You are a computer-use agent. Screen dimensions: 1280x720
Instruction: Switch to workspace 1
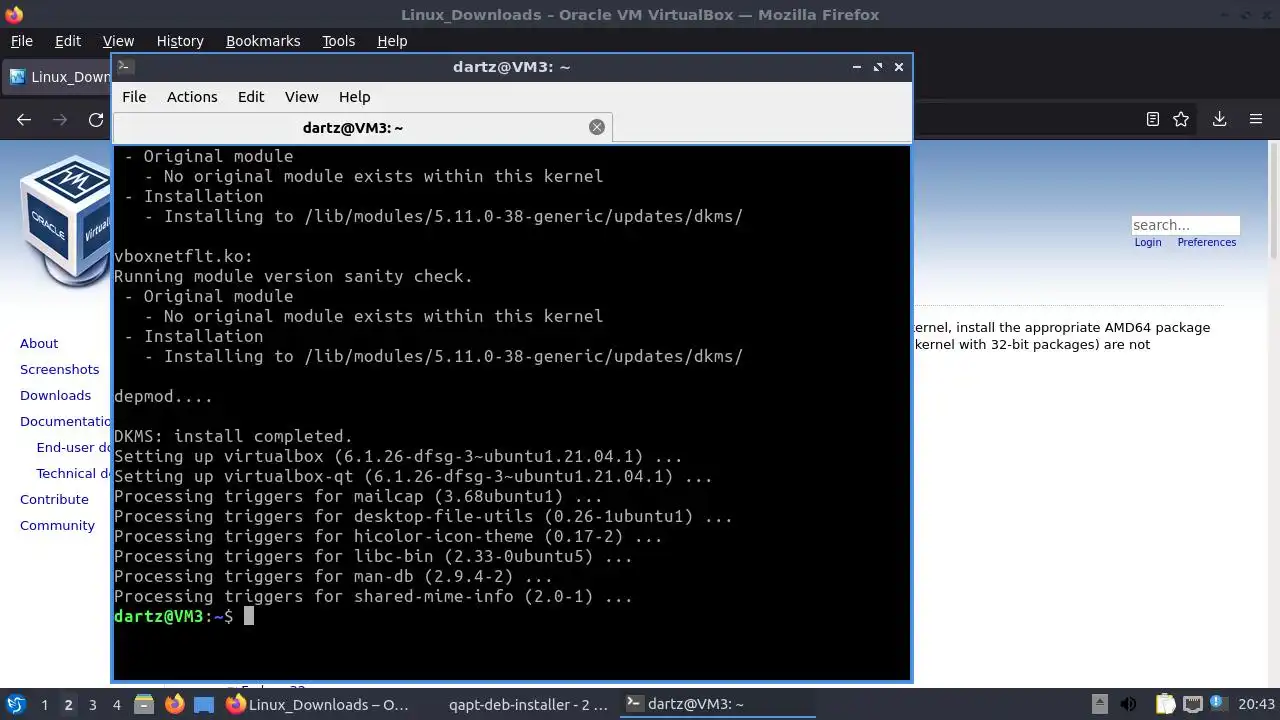(44, 705)
